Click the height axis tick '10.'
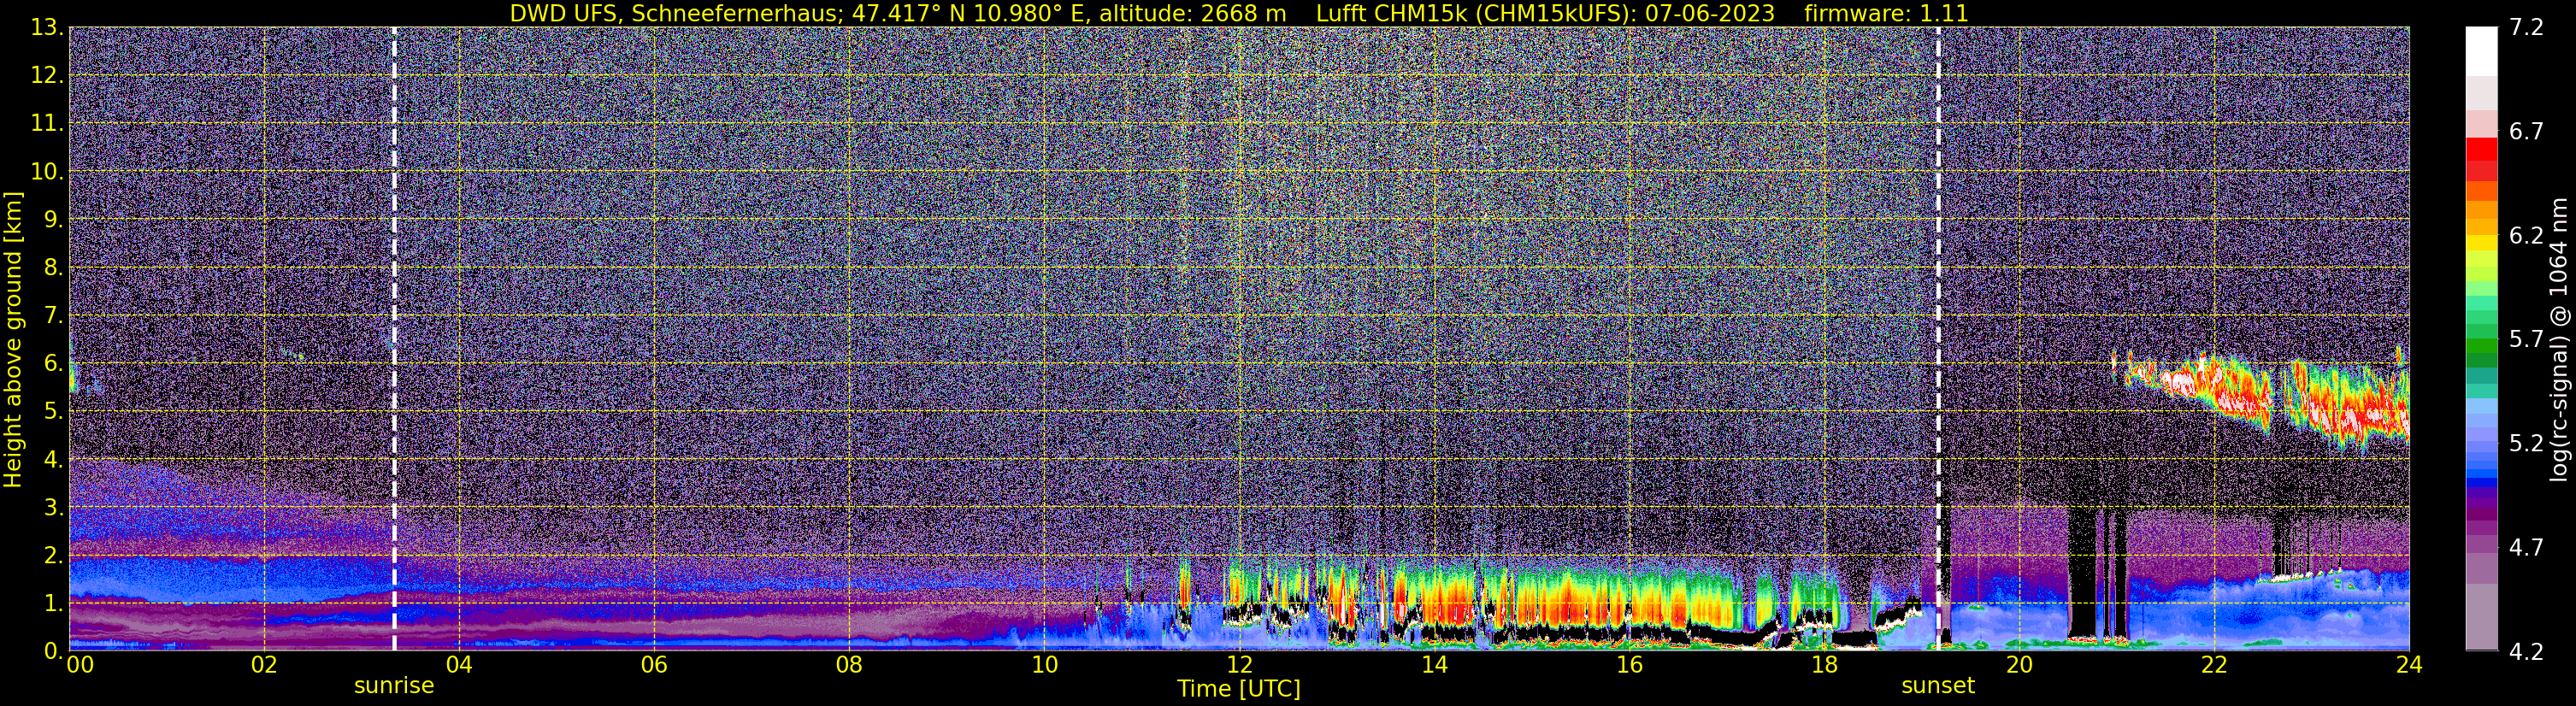 click(x=47, y=171)
